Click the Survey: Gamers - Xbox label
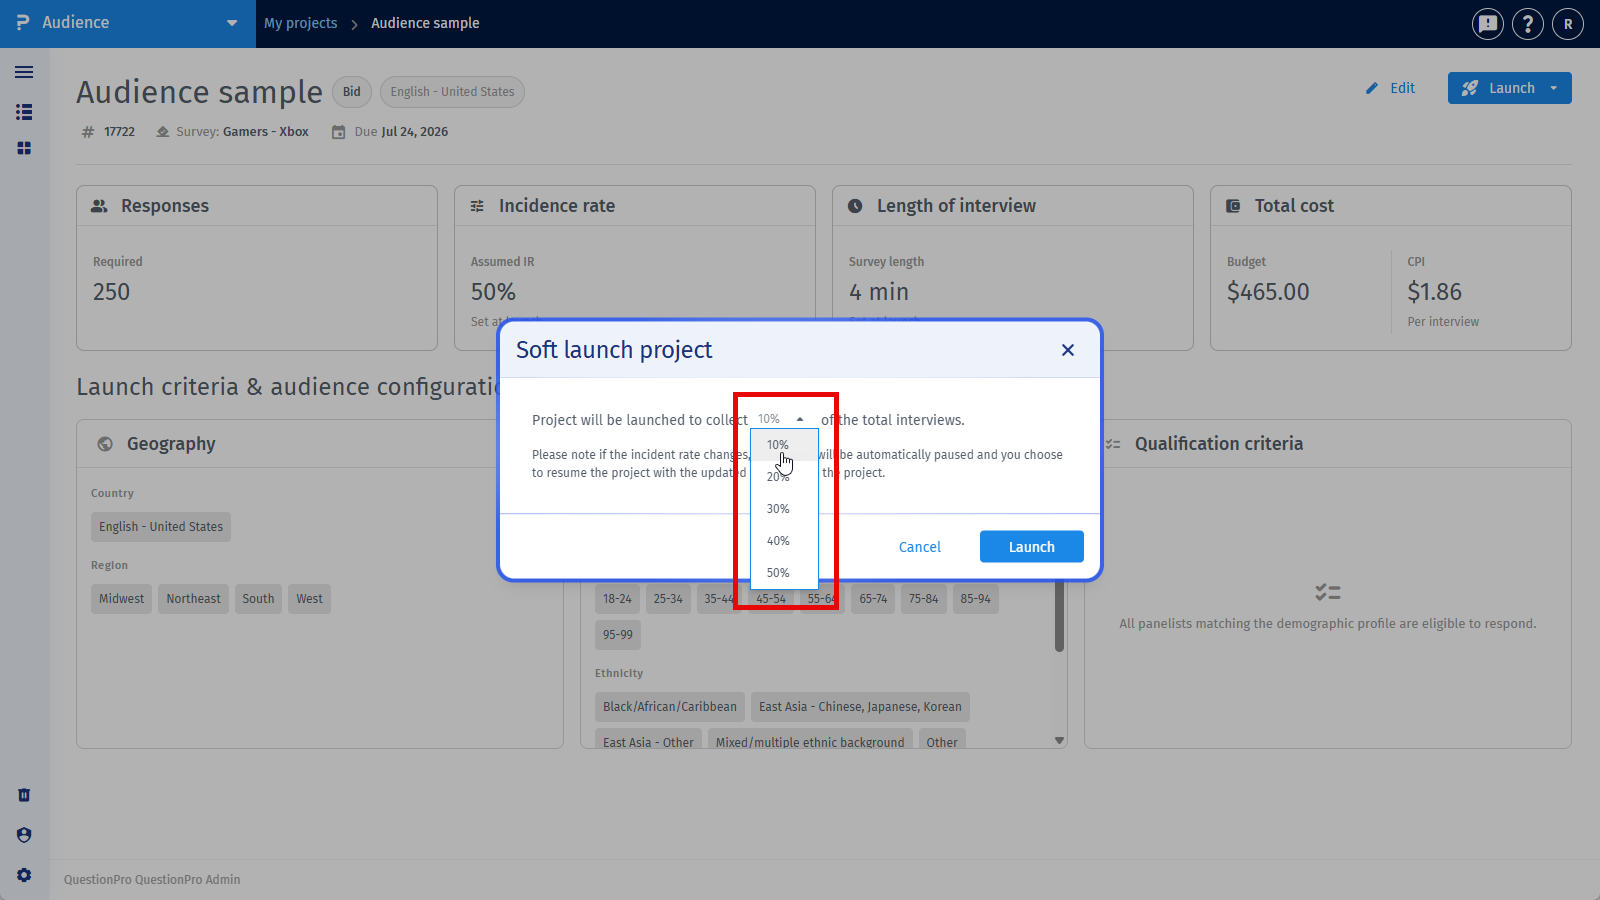The image size is (1600, 900). [x=242, y=132]
